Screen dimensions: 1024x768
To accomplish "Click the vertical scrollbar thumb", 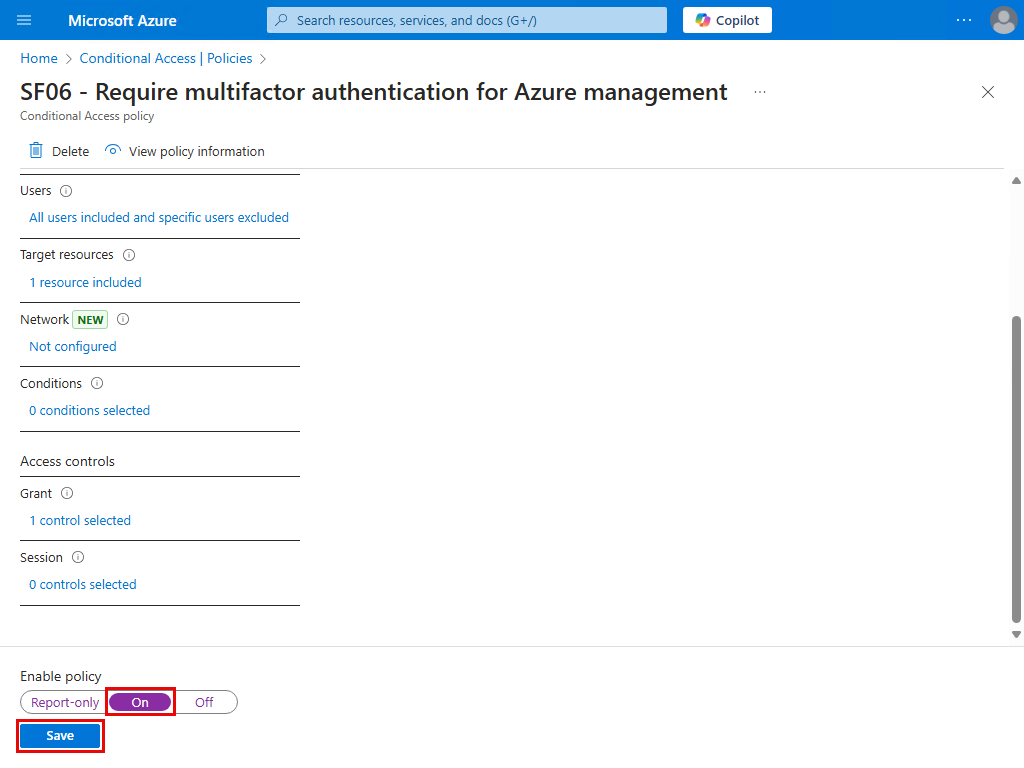I will pos(1016,469).
